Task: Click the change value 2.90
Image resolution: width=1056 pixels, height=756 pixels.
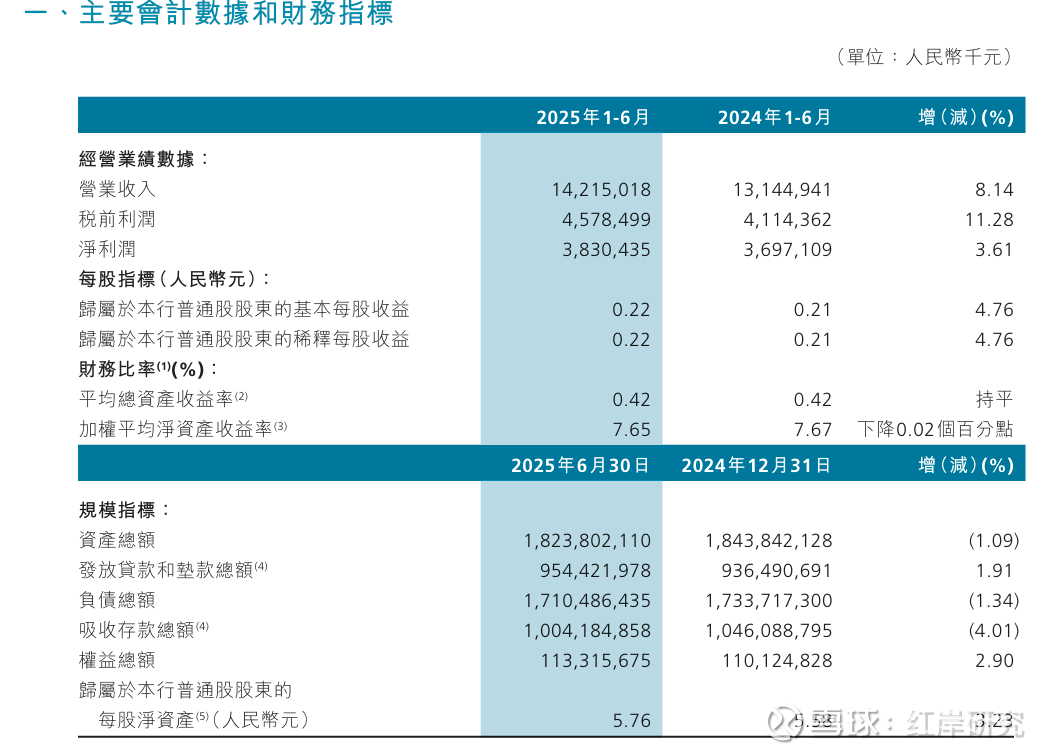Action: [994, 660]
